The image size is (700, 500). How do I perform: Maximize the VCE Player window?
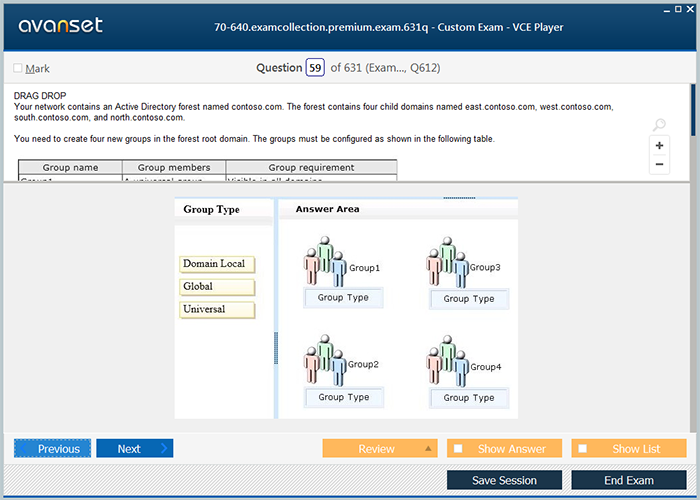[x=678, y=9]
